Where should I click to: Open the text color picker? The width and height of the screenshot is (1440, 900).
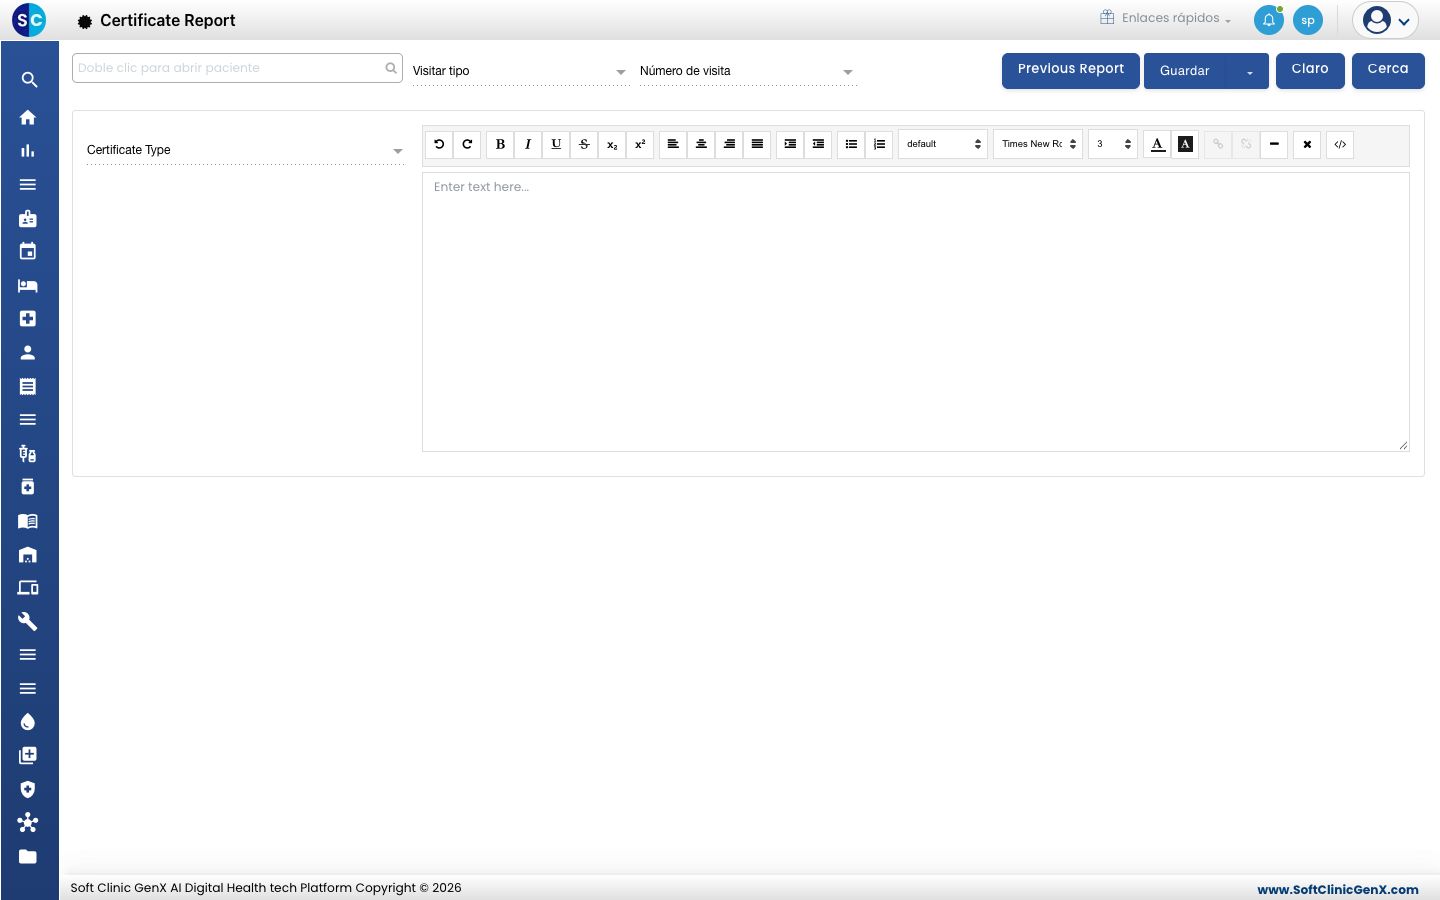tap(1157, 144)
